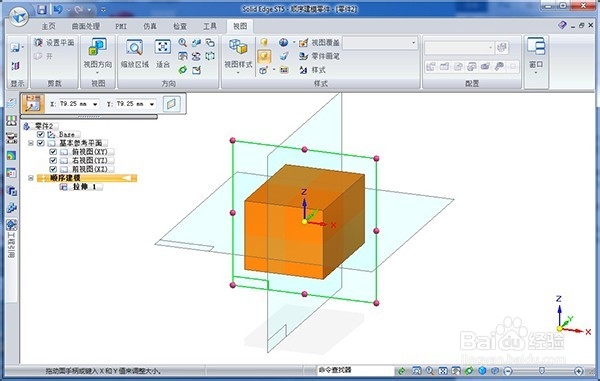This screenshot has width=600, height=381.
Task: Click the Fit (适合) view tool
Action: tap(163, 54)
